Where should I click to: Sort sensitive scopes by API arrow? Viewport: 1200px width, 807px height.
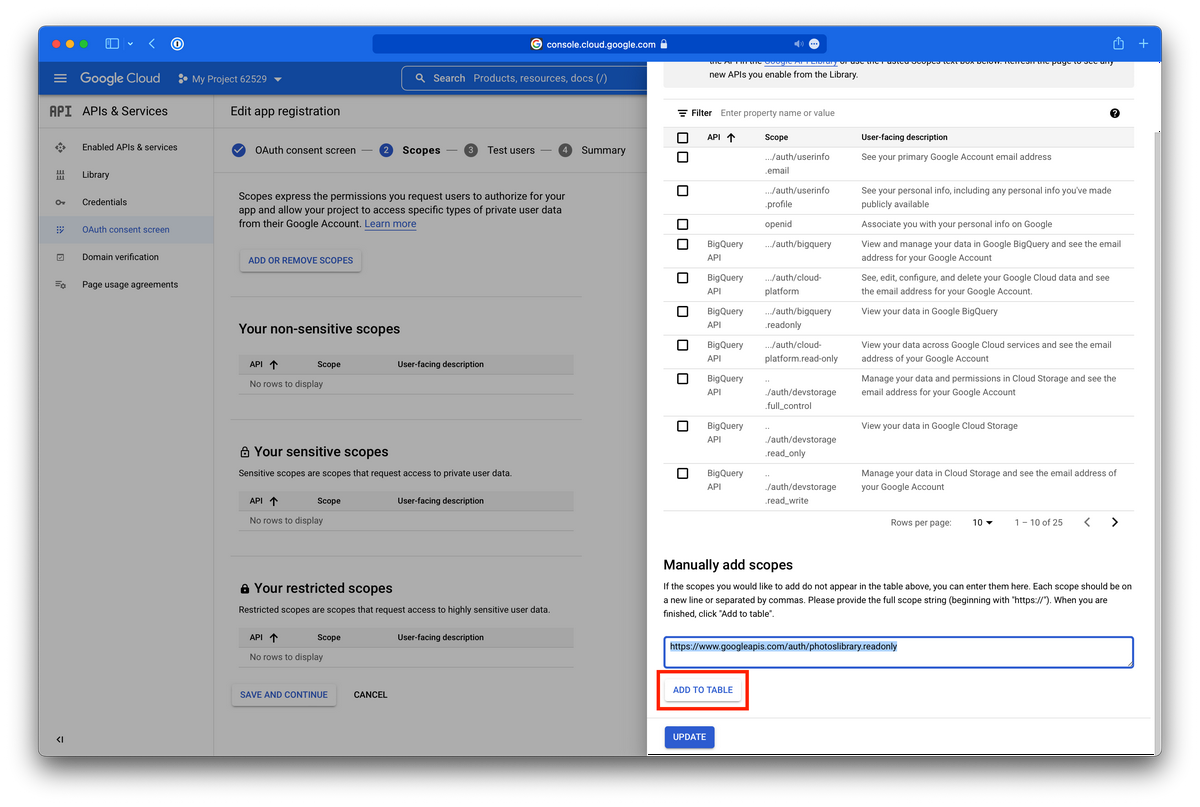click(x=274, y=501)
